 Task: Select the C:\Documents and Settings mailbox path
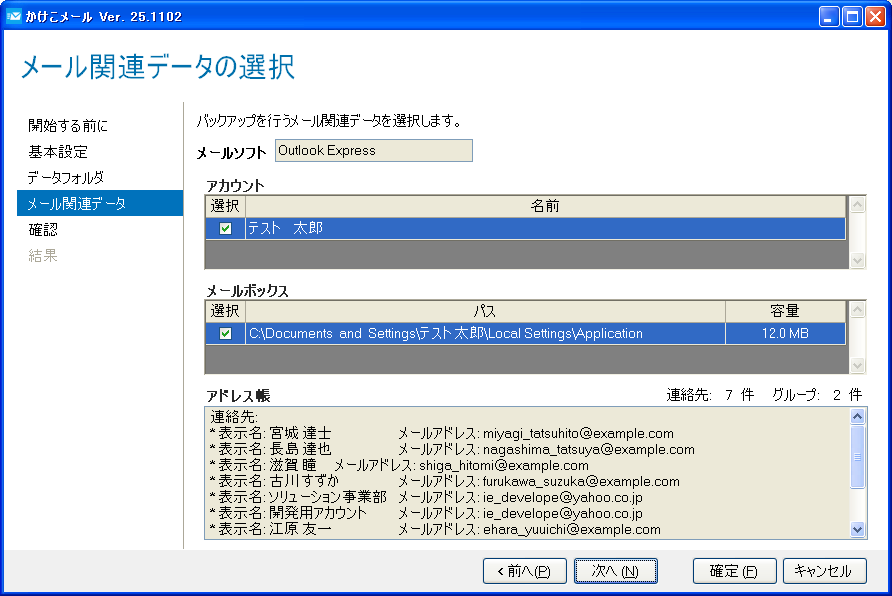click(485, 333)
